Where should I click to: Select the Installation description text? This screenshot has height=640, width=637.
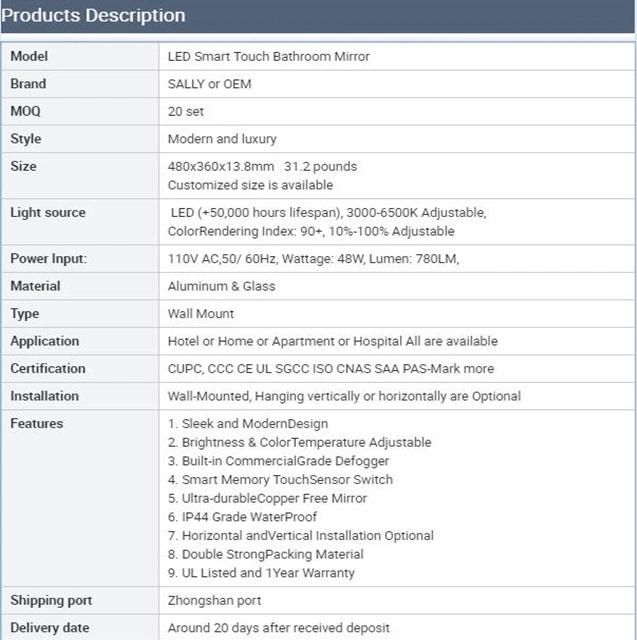point(344,396)
